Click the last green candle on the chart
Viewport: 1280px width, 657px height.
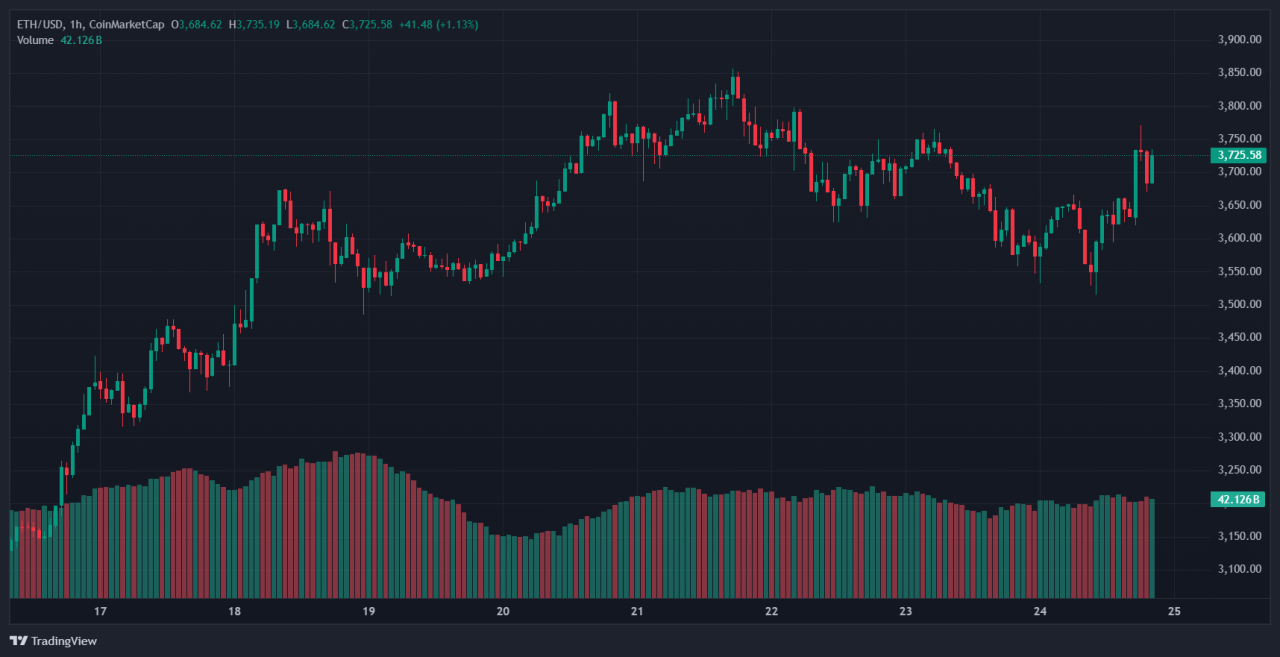[1152, 168]
